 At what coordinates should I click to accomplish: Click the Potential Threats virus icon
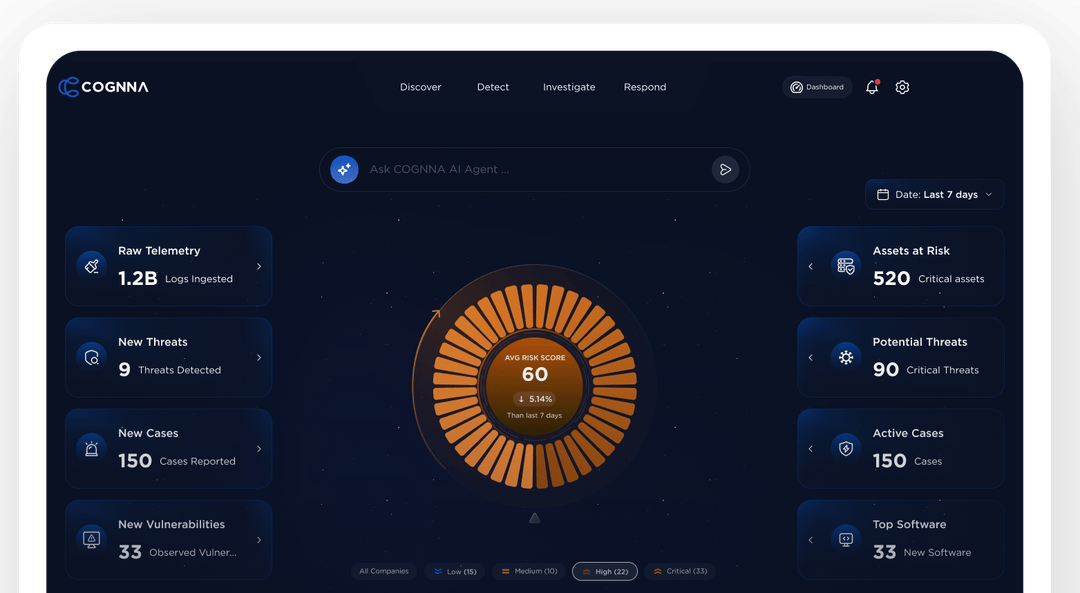pyautogui.click(x=846, y=357)
